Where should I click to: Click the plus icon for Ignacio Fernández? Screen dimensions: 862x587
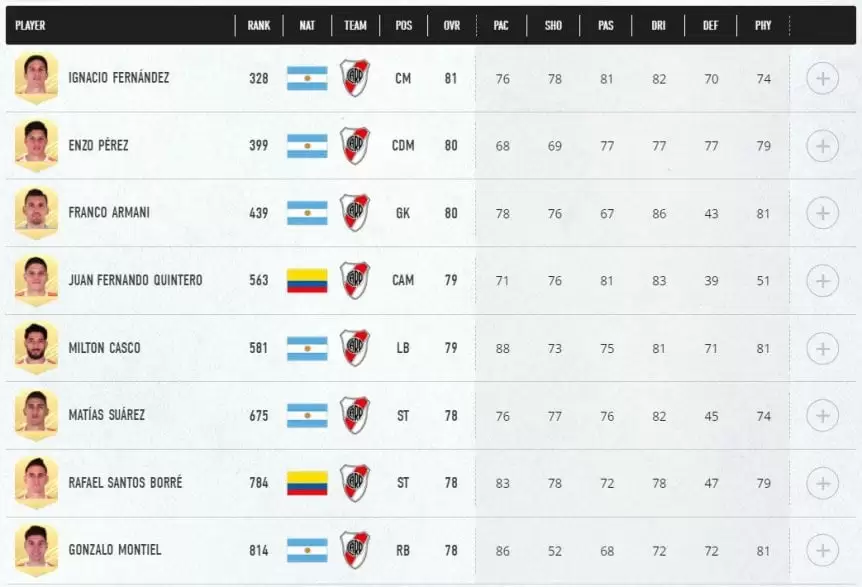(822, 78)
